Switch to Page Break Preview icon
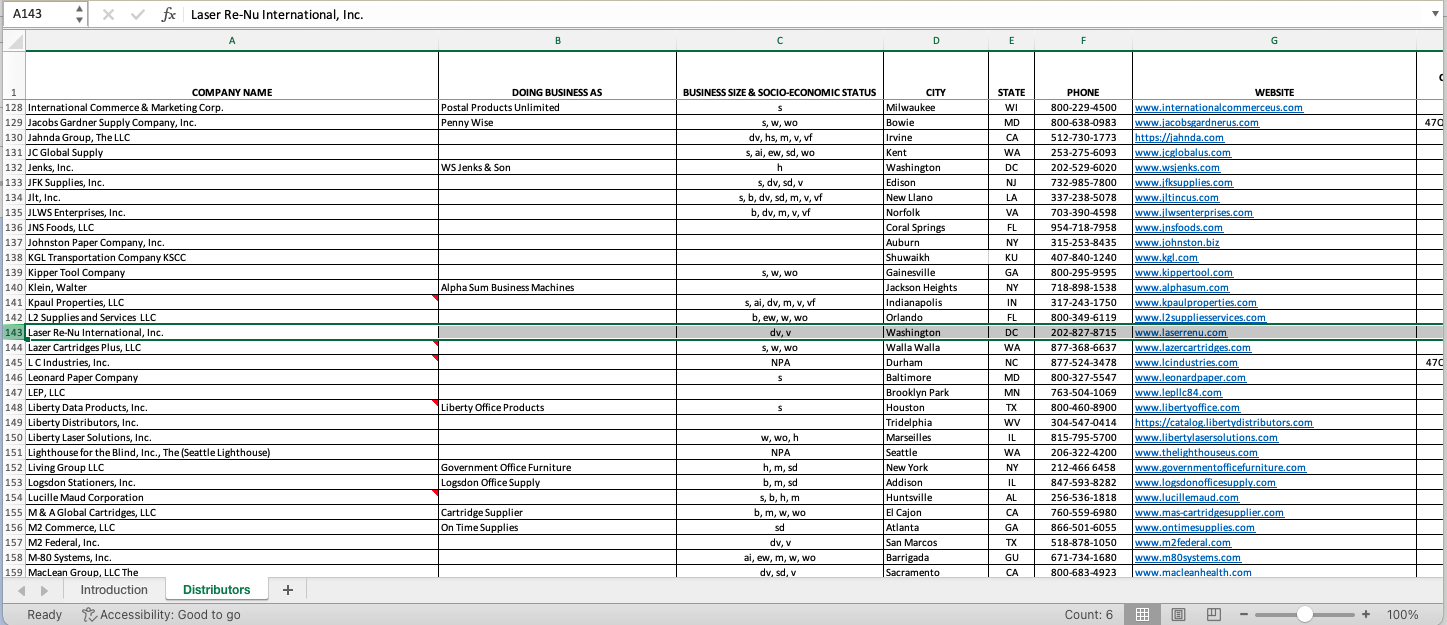Viewport: 1447px width, 625px height. [1214, 615]
